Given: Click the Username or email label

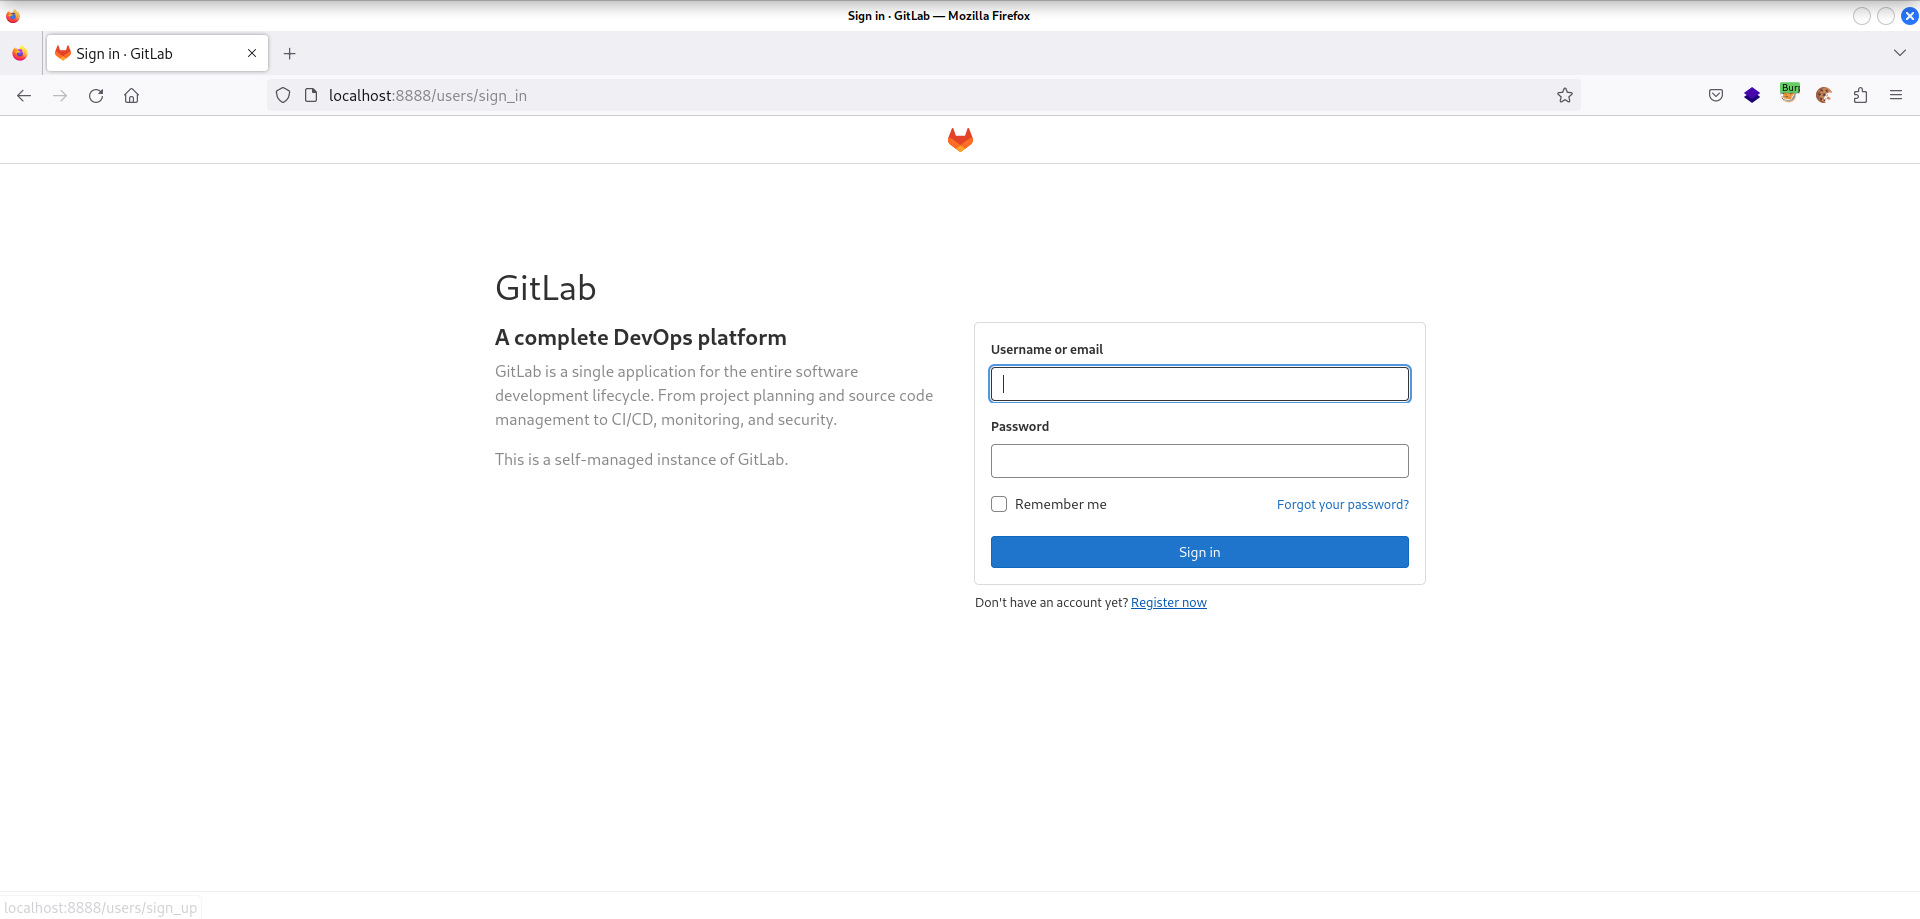Looking at the screenshot, I should tap(1047, 350).
